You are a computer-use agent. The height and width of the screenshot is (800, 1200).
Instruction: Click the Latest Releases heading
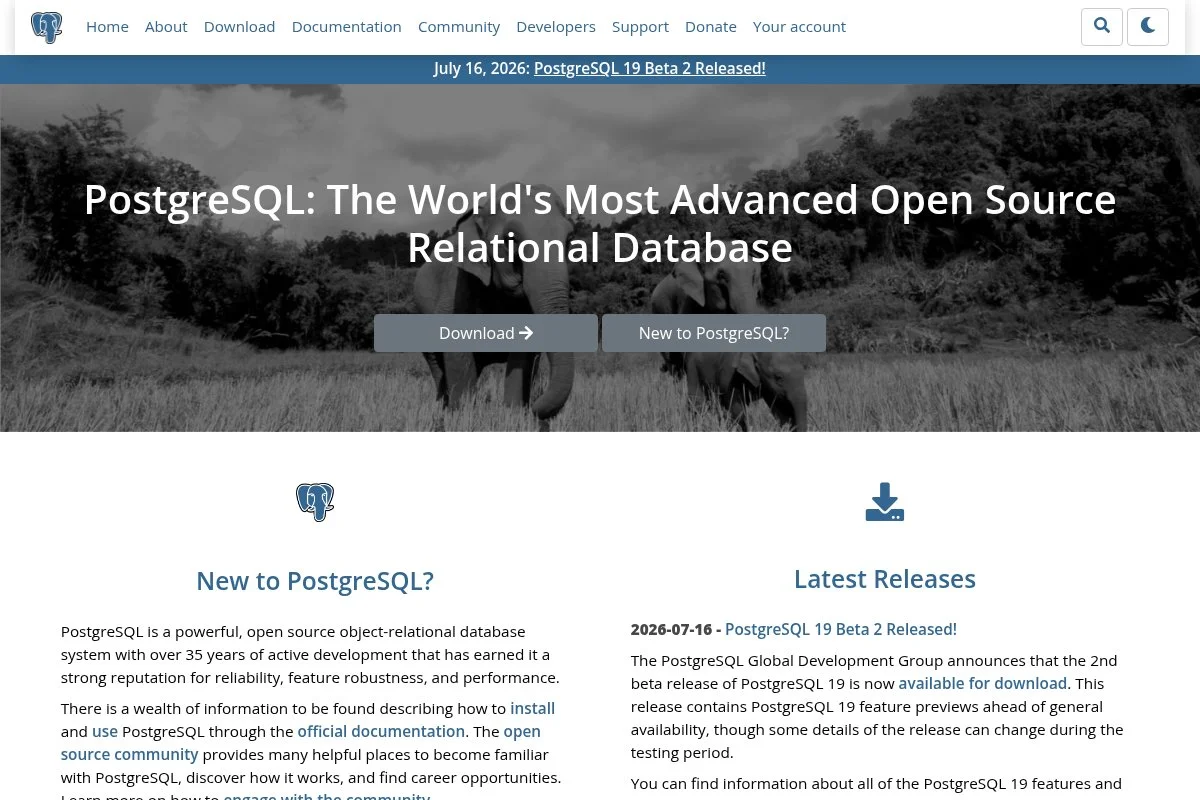coord(885,579)
